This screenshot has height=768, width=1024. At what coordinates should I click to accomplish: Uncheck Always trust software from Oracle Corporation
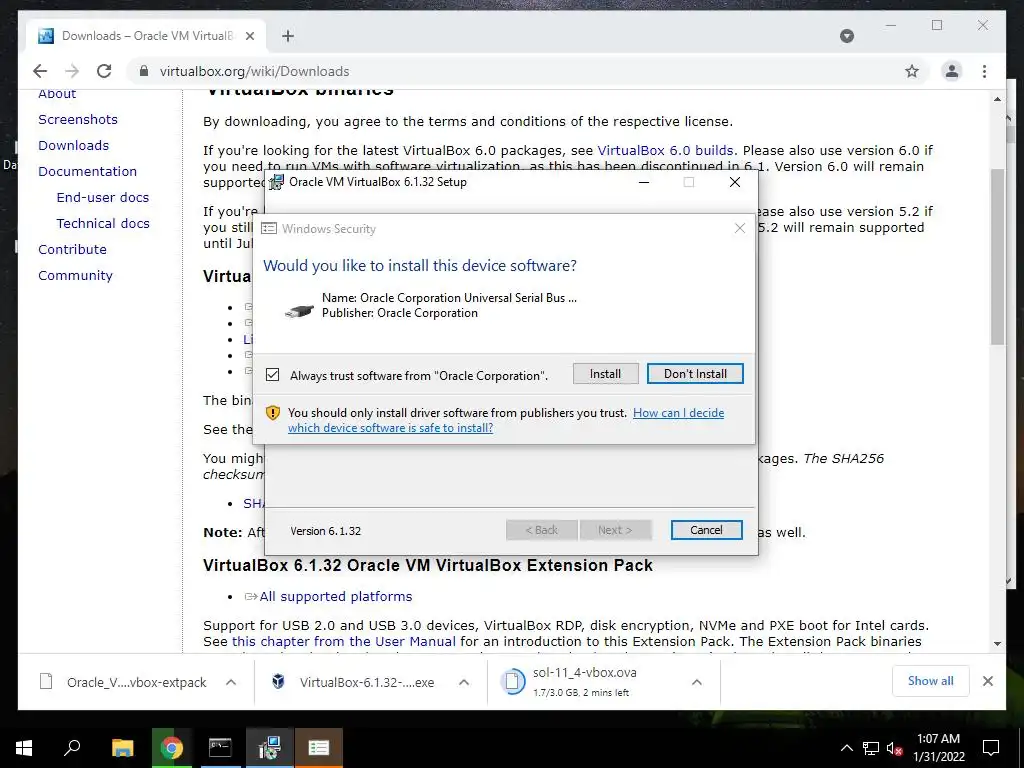(272, 375)
